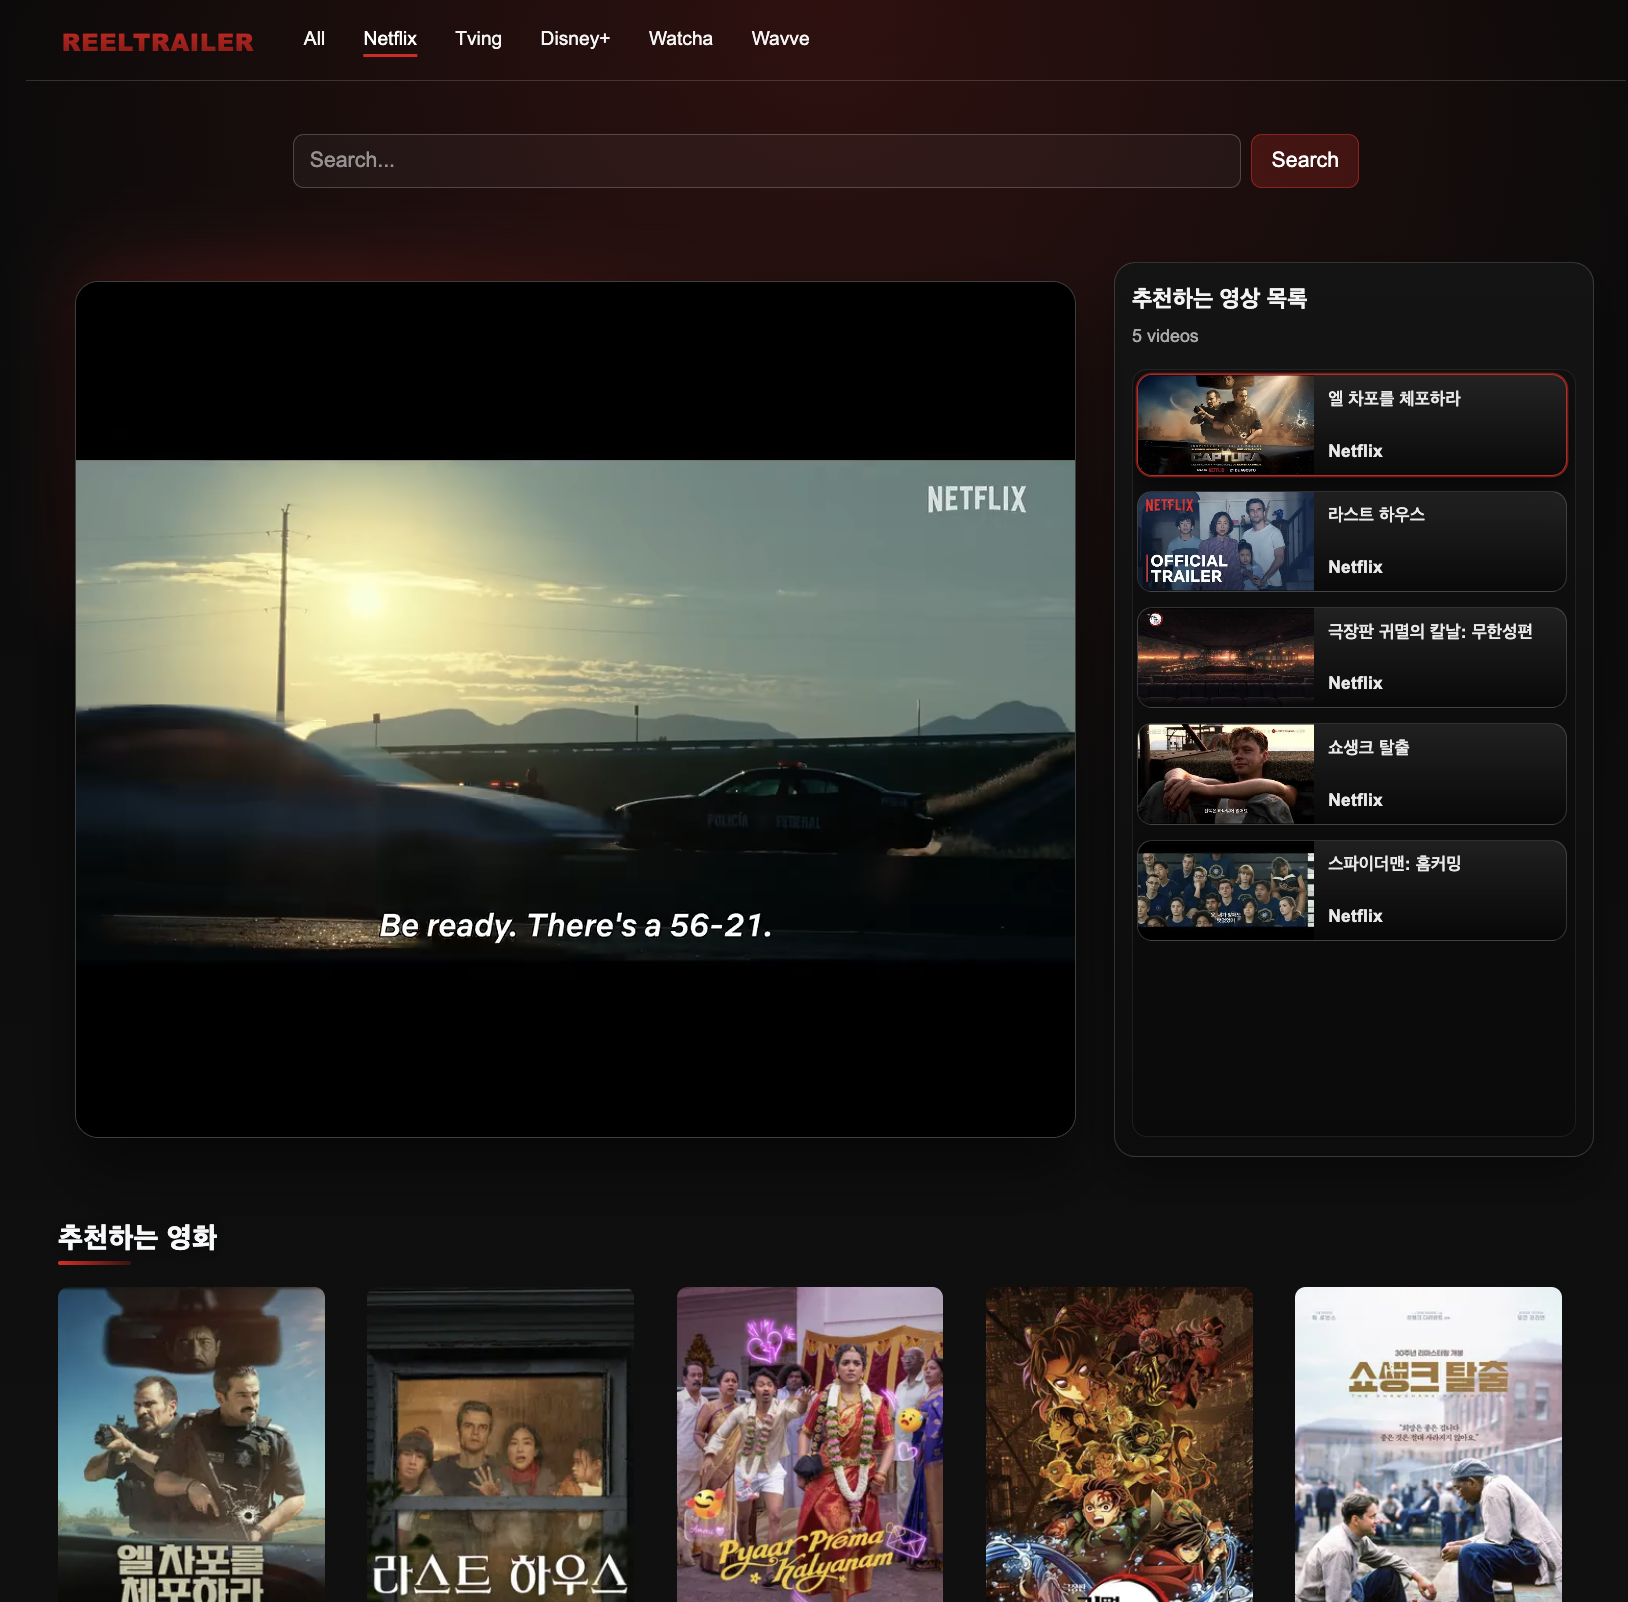Screen dimensions: 1628x1602
Task: Click the 추천하는 영상 목록 heading
Action: (1219, 298)
